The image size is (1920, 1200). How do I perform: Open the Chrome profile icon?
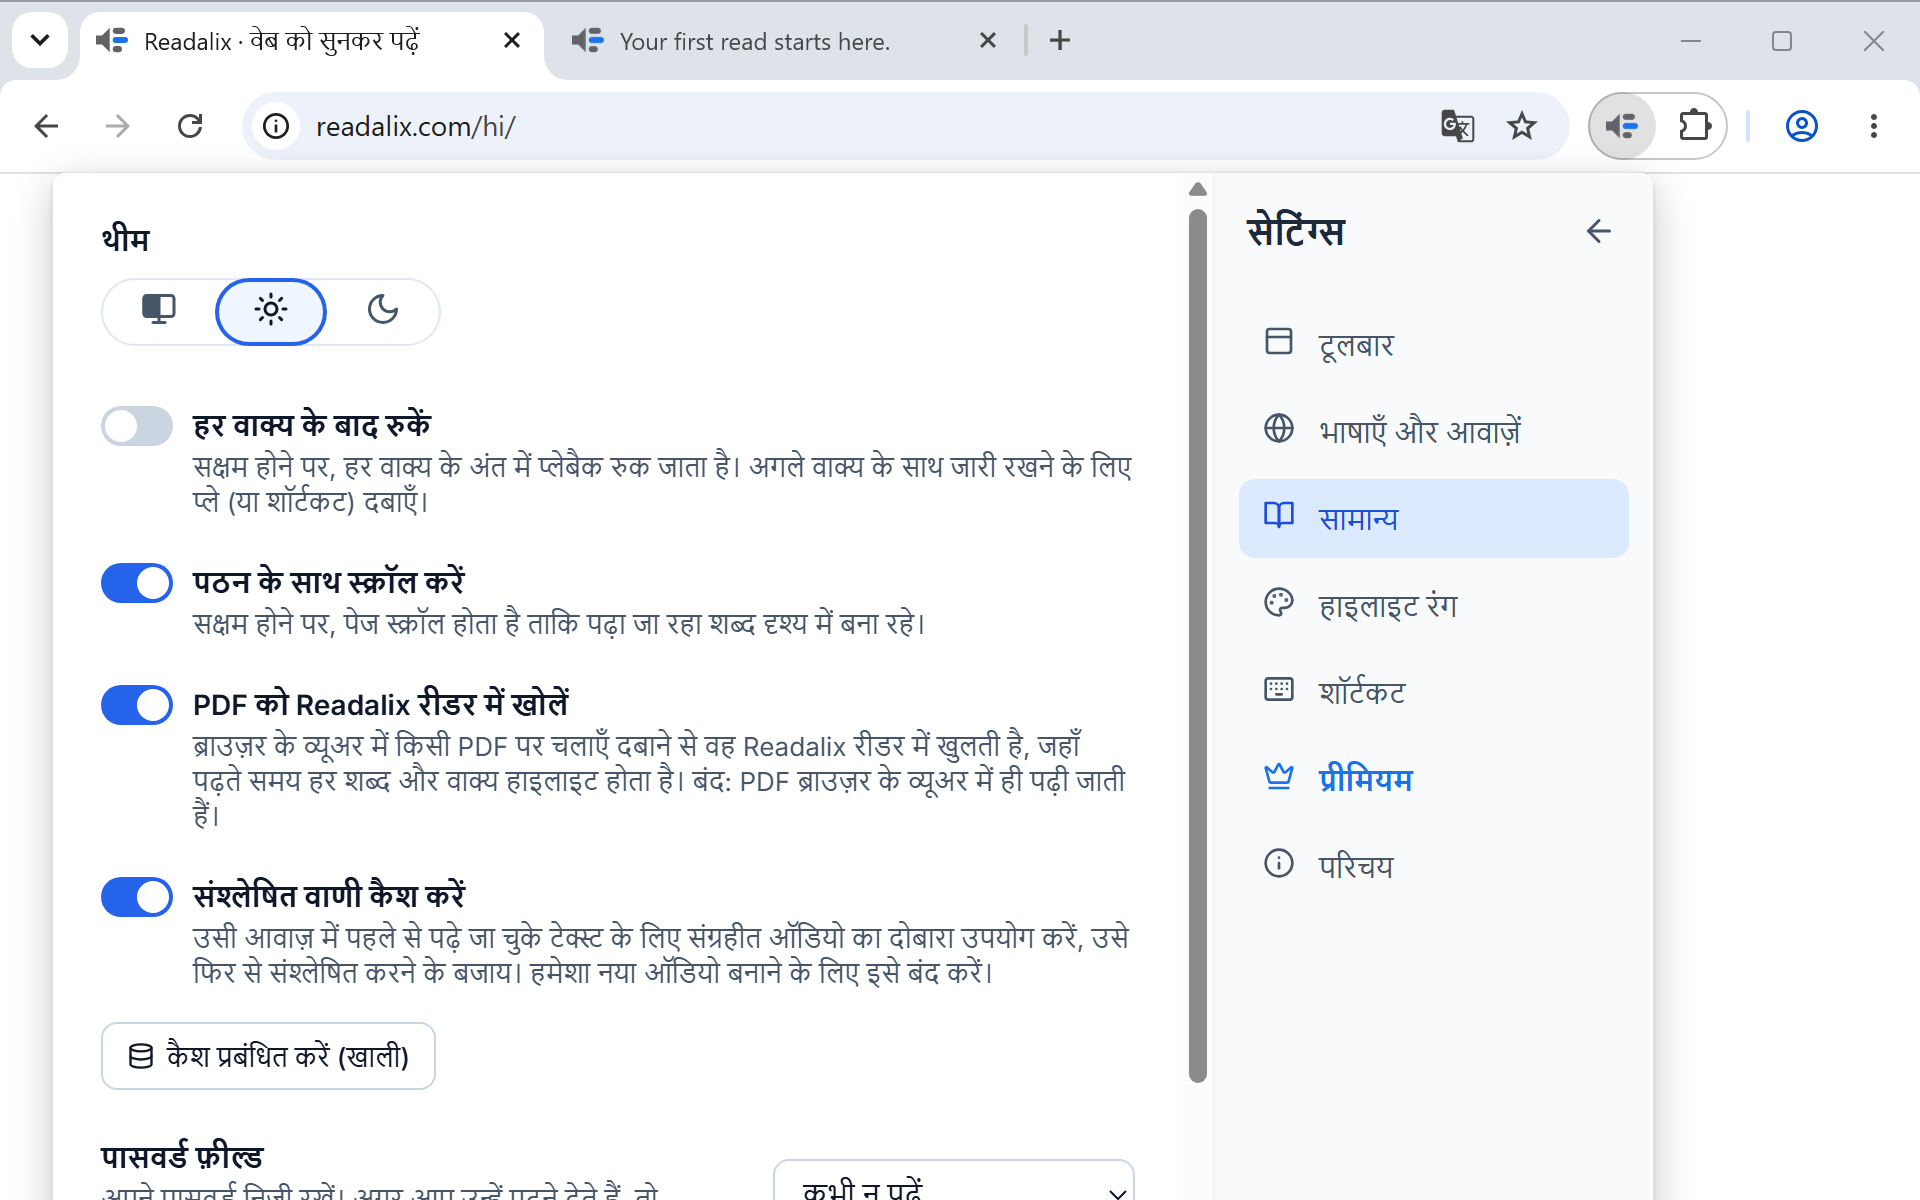pos(1801,126)
